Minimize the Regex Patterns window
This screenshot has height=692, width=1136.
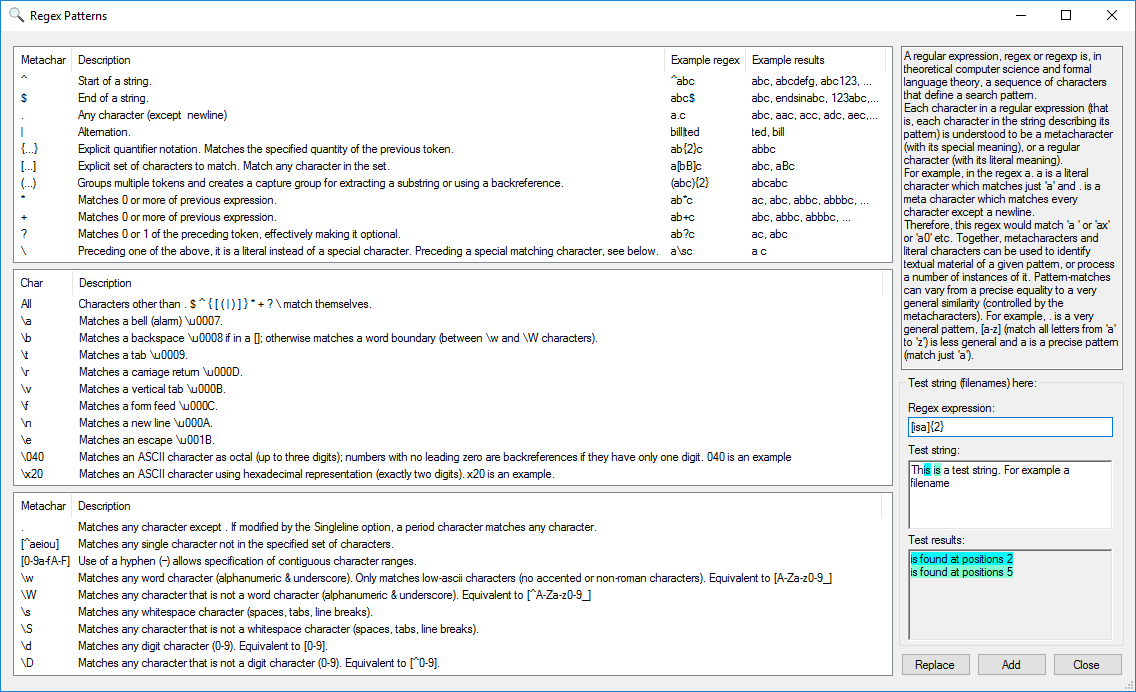click(x=1021, y=15)
